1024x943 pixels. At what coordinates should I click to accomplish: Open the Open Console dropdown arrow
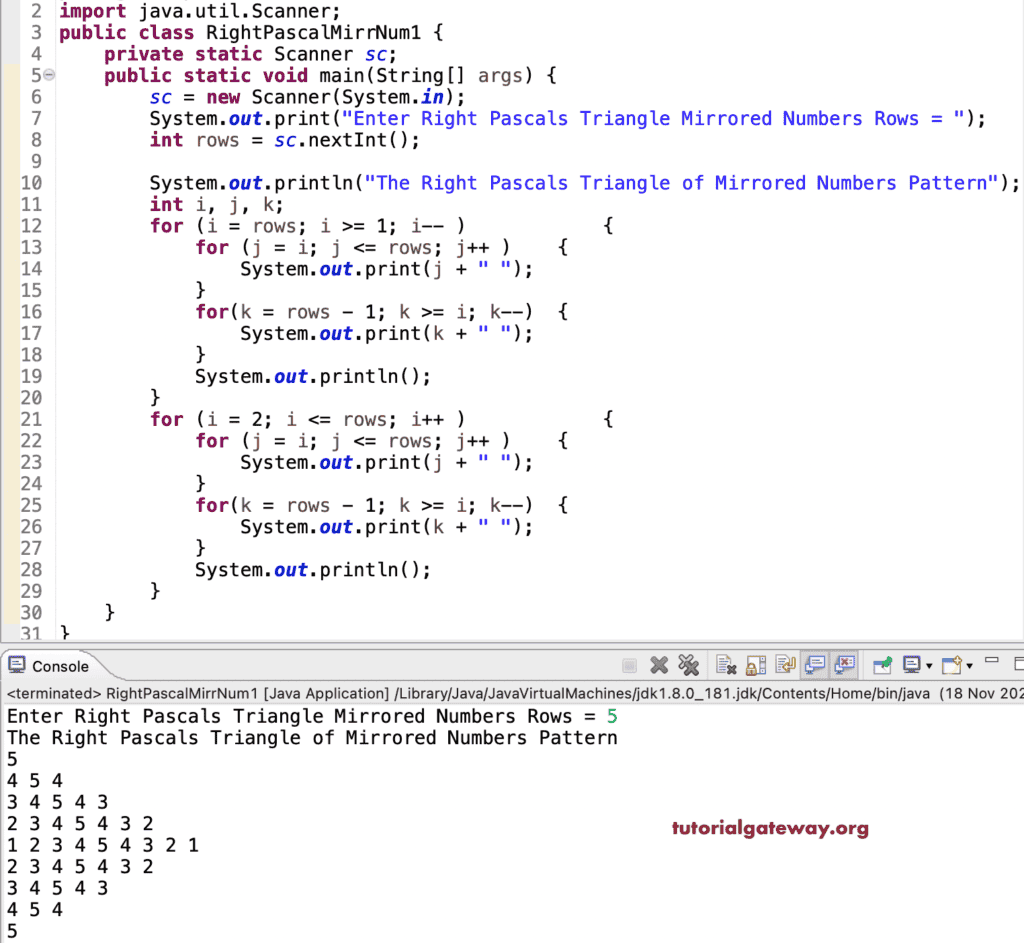pyautogui.click(x=970, y=665)
